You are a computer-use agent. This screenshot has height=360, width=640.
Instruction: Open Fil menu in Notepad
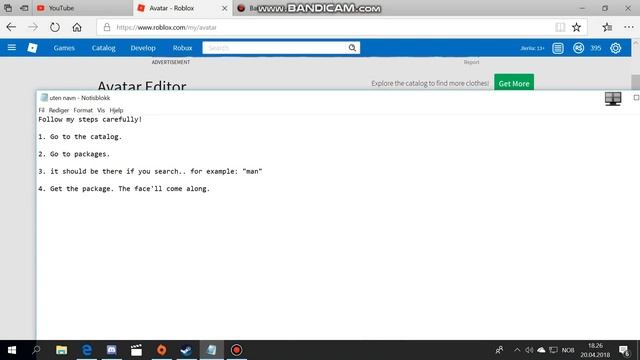click(41, 110)
